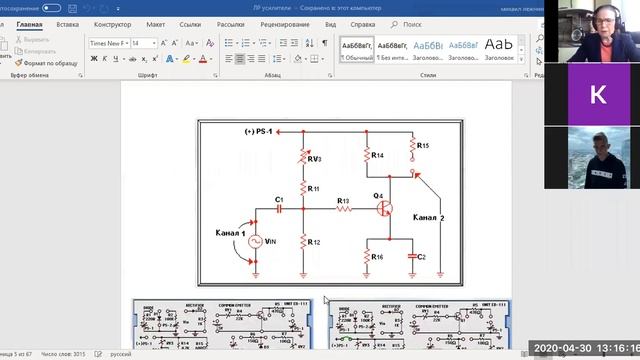This screenshot has height=360, width=640.
Task: Open highlight color dropdown arrow
Action: [x=194, y=59]
